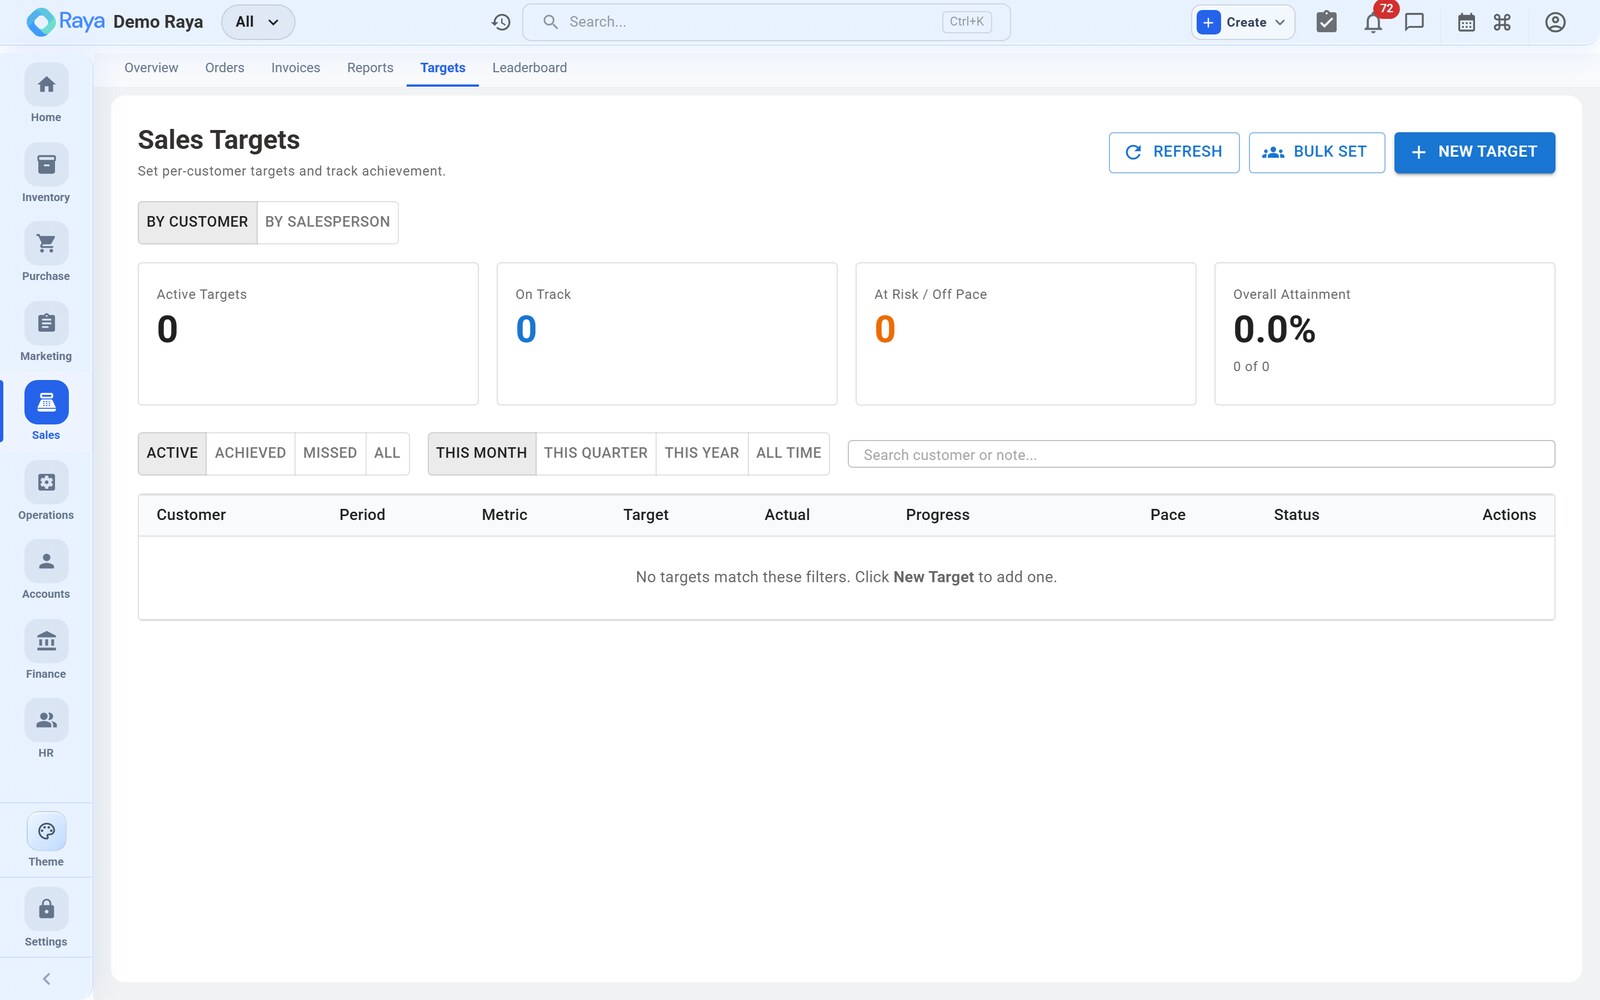Click the BULK SET button
Image resolution: width=1600 pixels, height=1000 pixels.
coord(1317,152)
